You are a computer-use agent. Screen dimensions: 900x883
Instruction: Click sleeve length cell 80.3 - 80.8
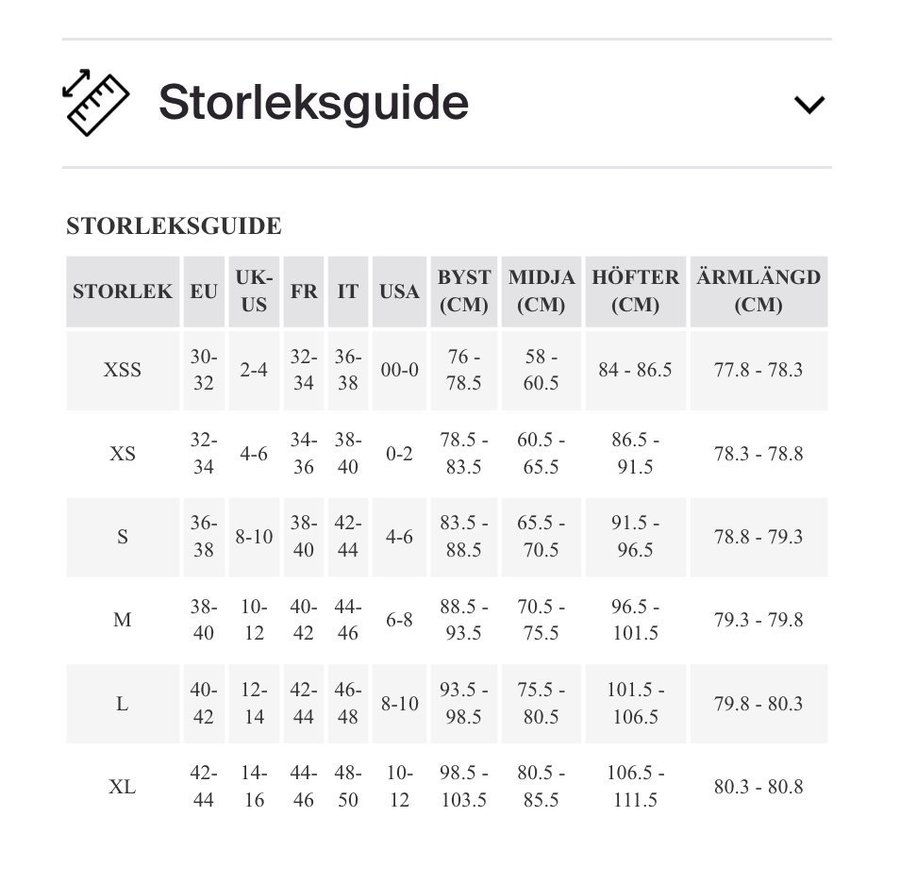click(x=758, y=787)
